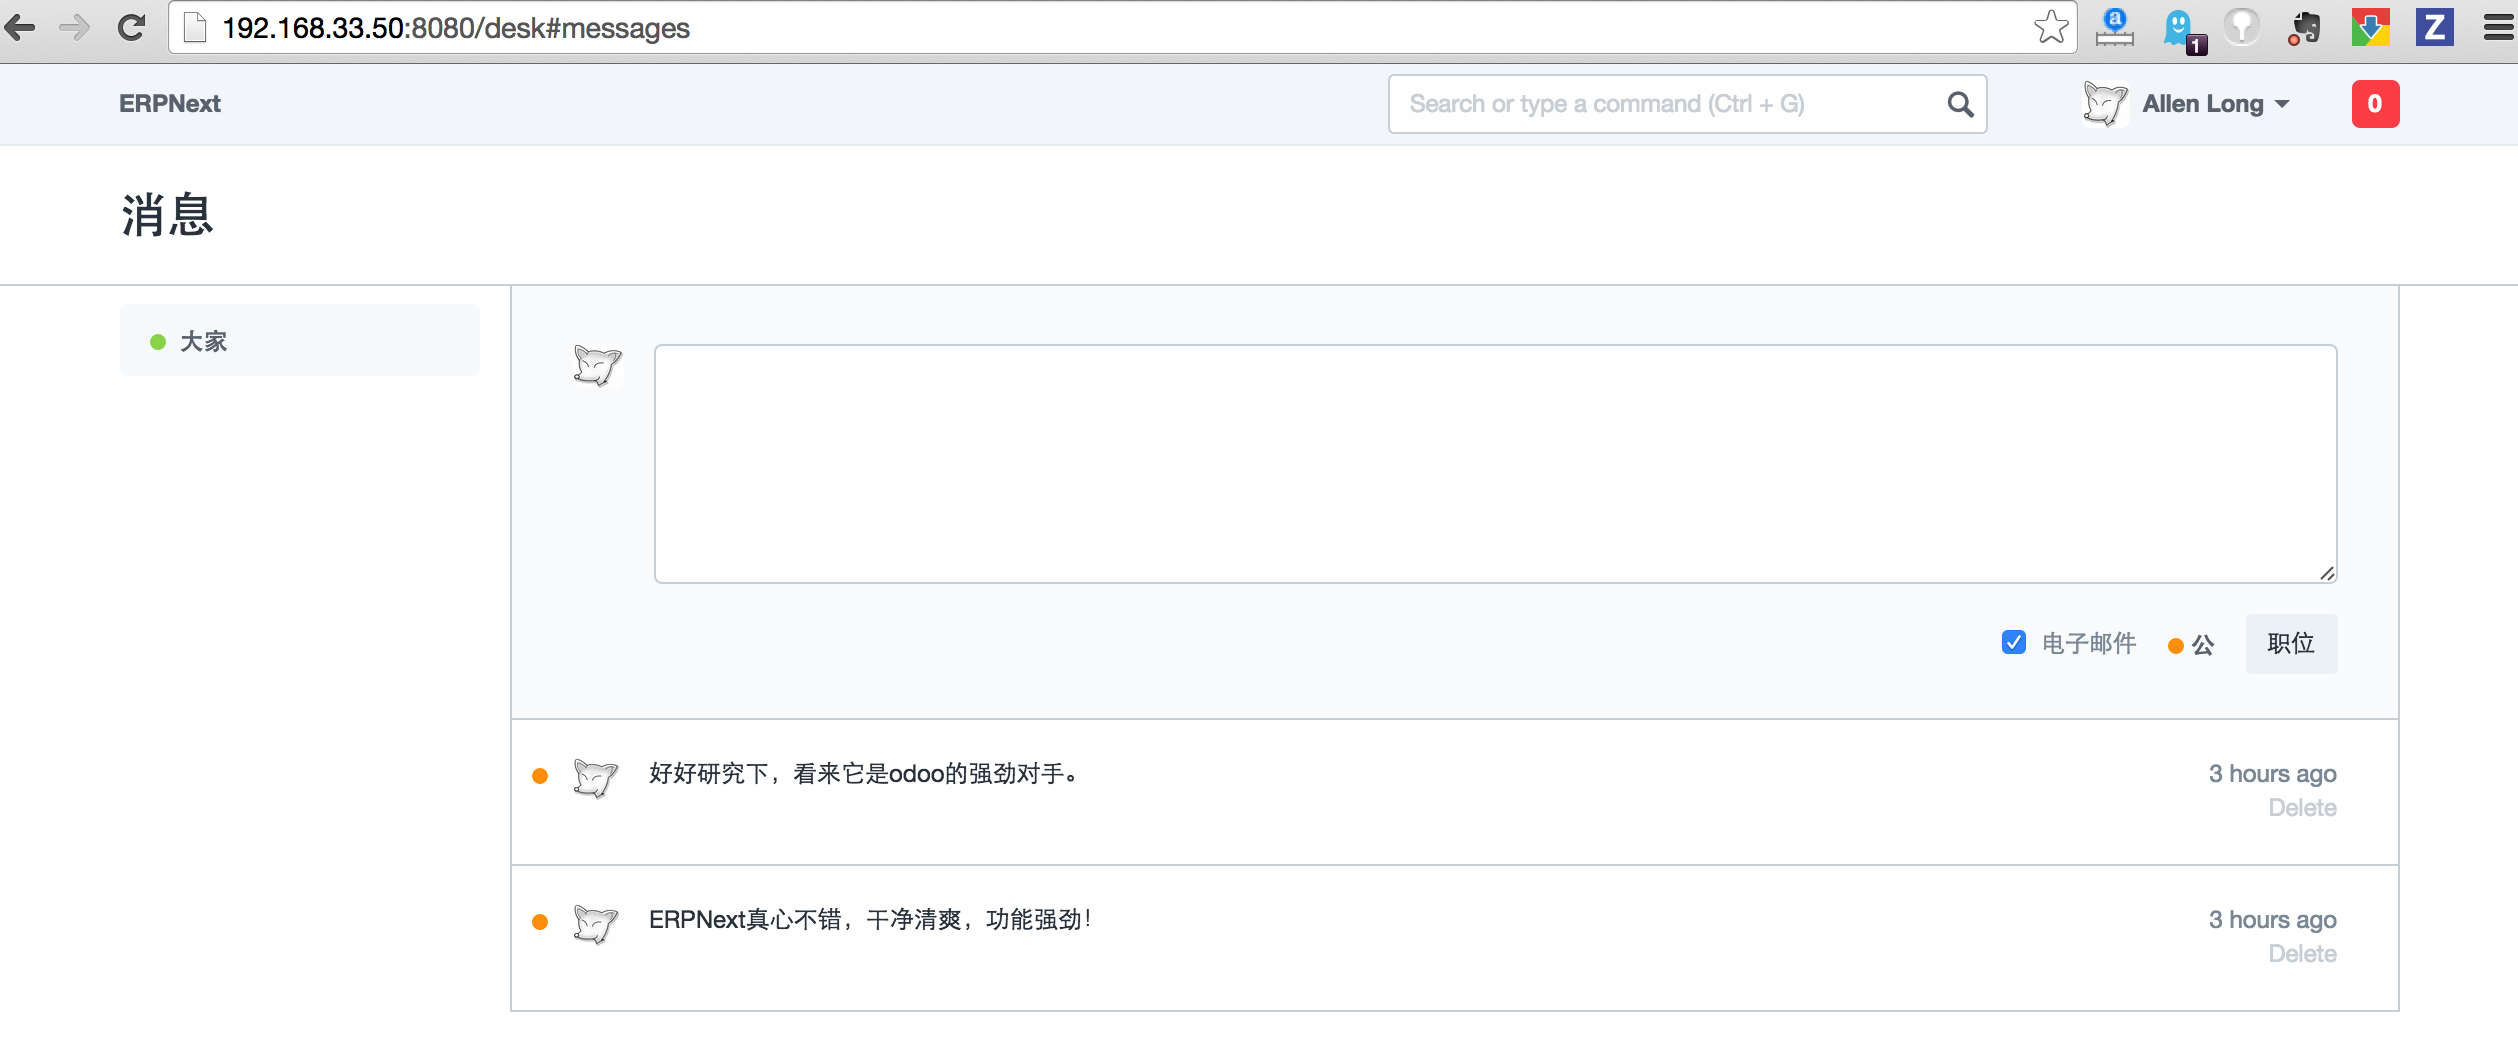This screenshot has width=2518, height=1038.
Task: Click the search magnifier icon
Action: pos(1960,104)
